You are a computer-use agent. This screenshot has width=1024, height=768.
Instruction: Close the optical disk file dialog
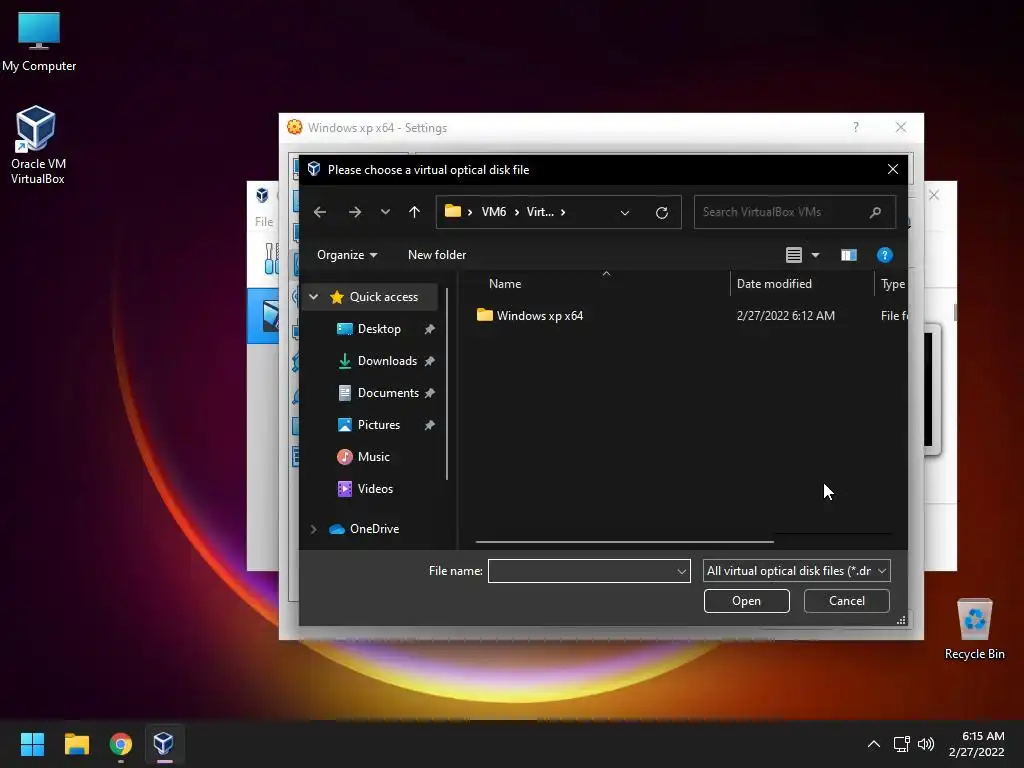[x=893, y=169]
